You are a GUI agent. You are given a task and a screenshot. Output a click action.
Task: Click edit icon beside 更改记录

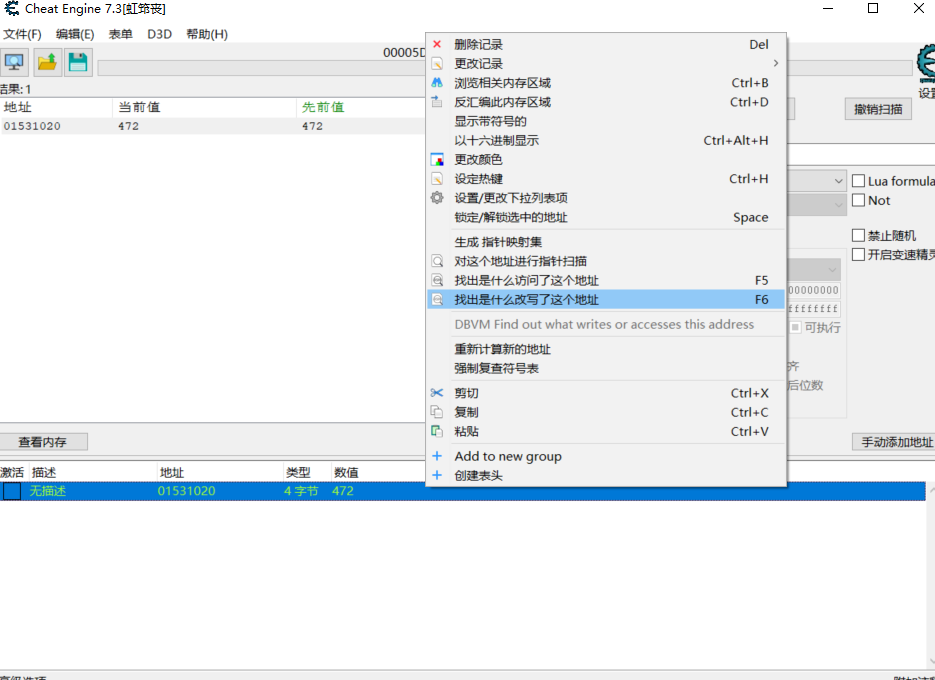coord(437,63)
